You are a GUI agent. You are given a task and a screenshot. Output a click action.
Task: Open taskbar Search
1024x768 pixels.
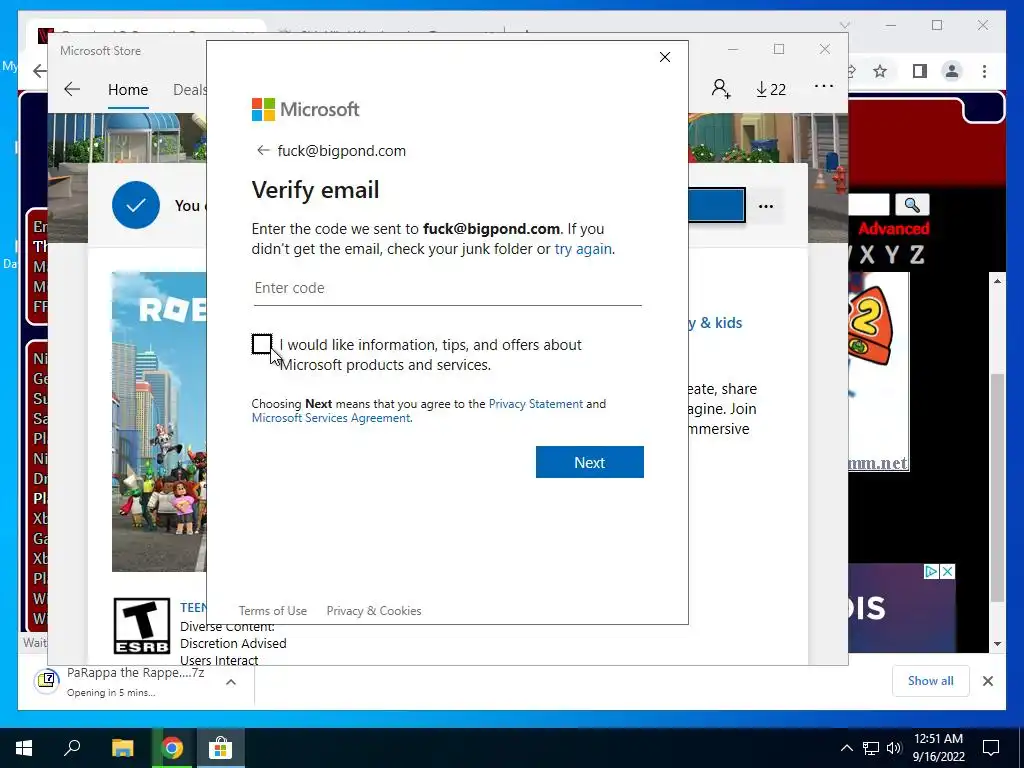(72, 748)
